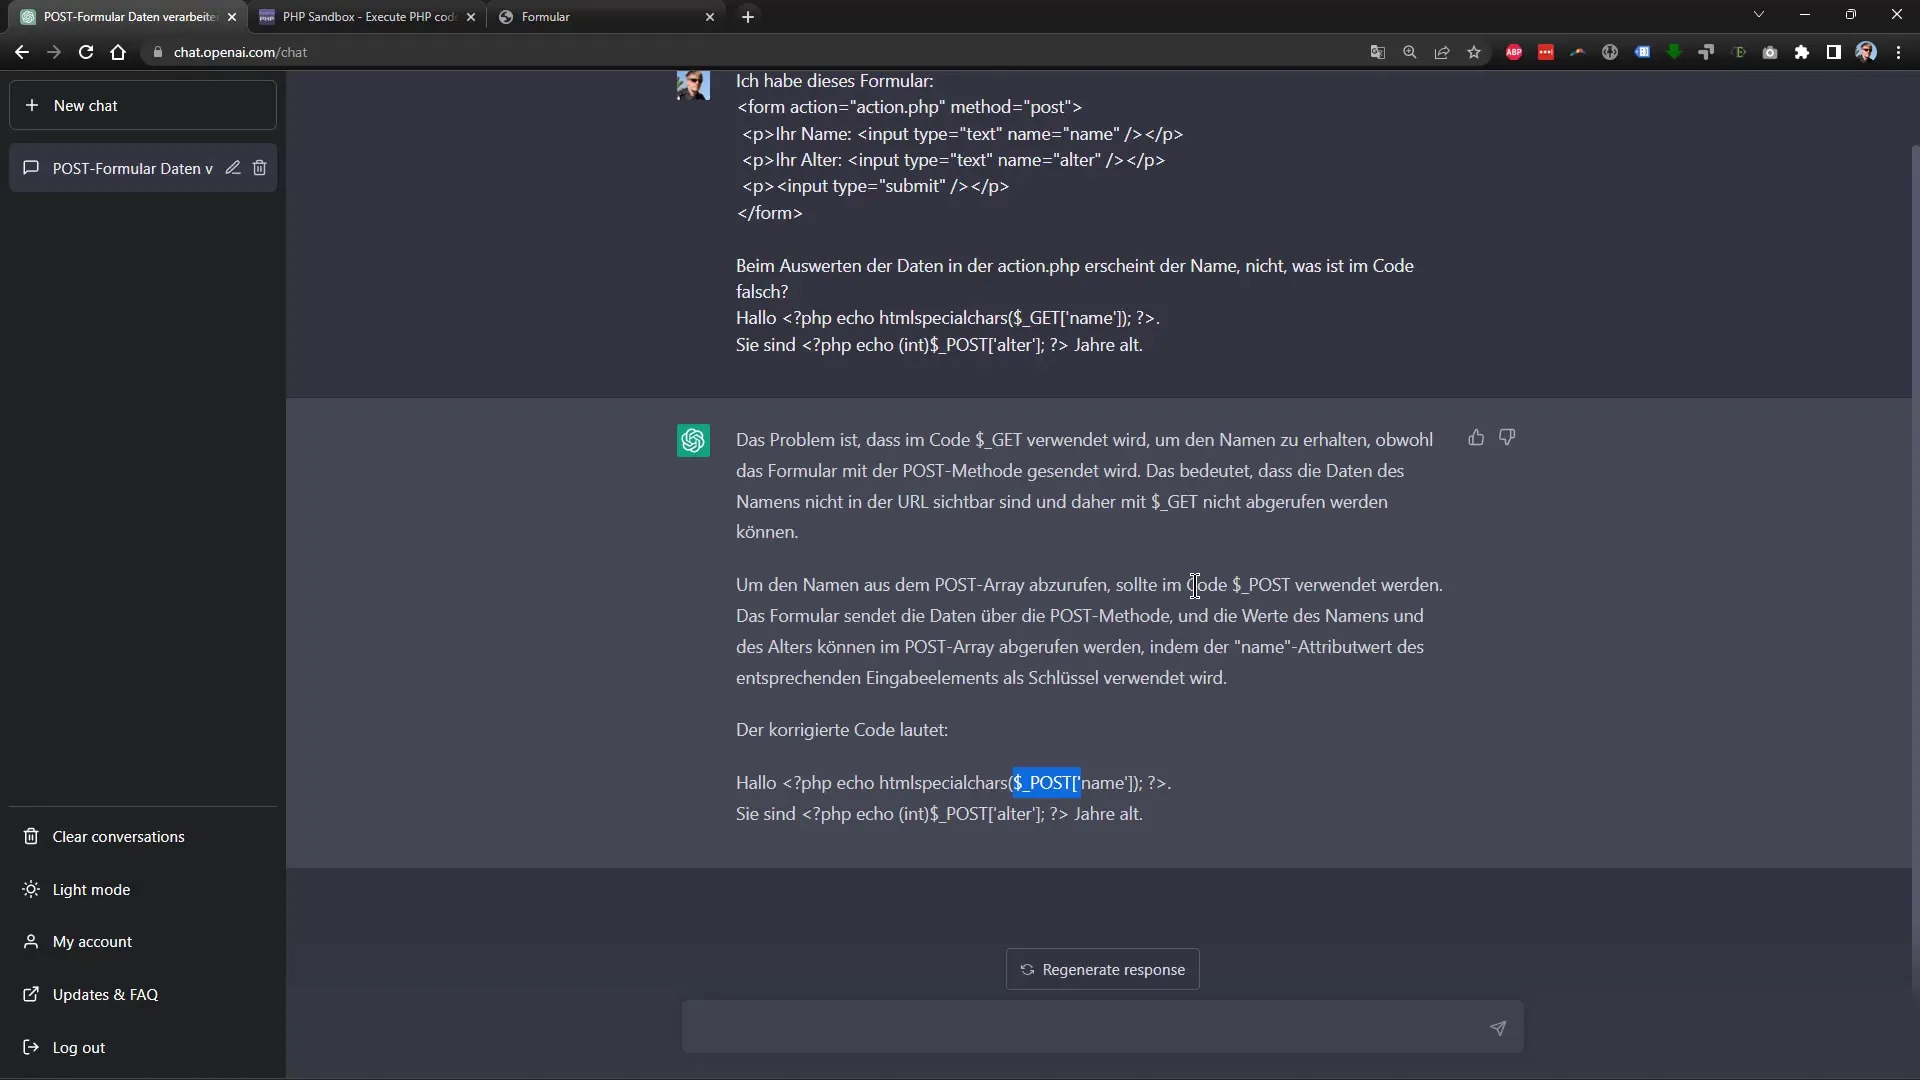Go forward with the browser forward arrow
This screenshot has width=1920, height=1080.
click(54, 52)
